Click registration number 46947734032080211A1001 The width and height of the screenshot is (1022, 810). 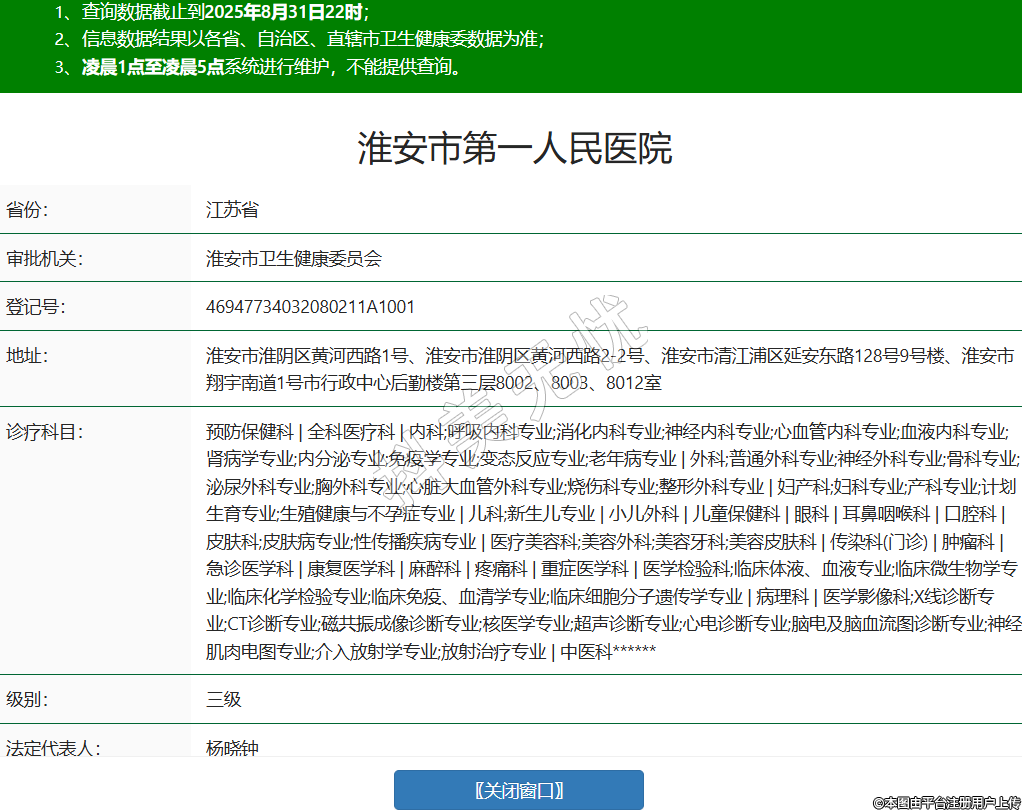point(310,307)
